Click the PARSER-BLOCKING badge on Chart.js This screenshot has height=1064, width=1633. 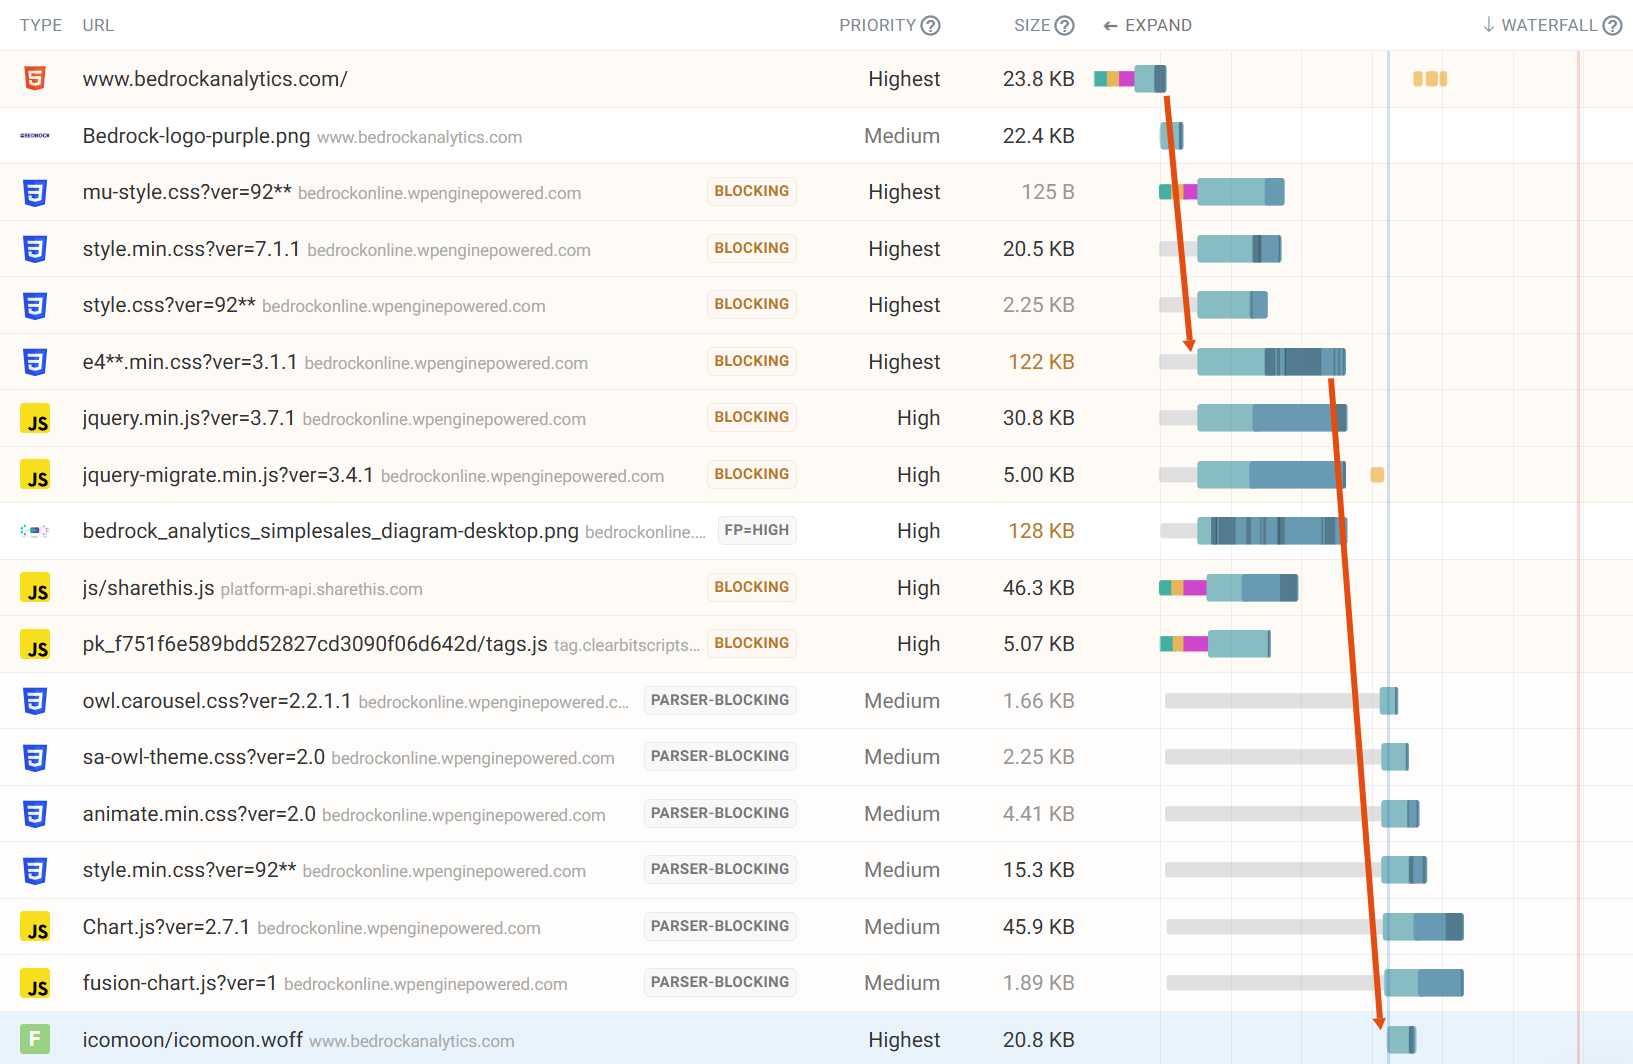(720, 926)
